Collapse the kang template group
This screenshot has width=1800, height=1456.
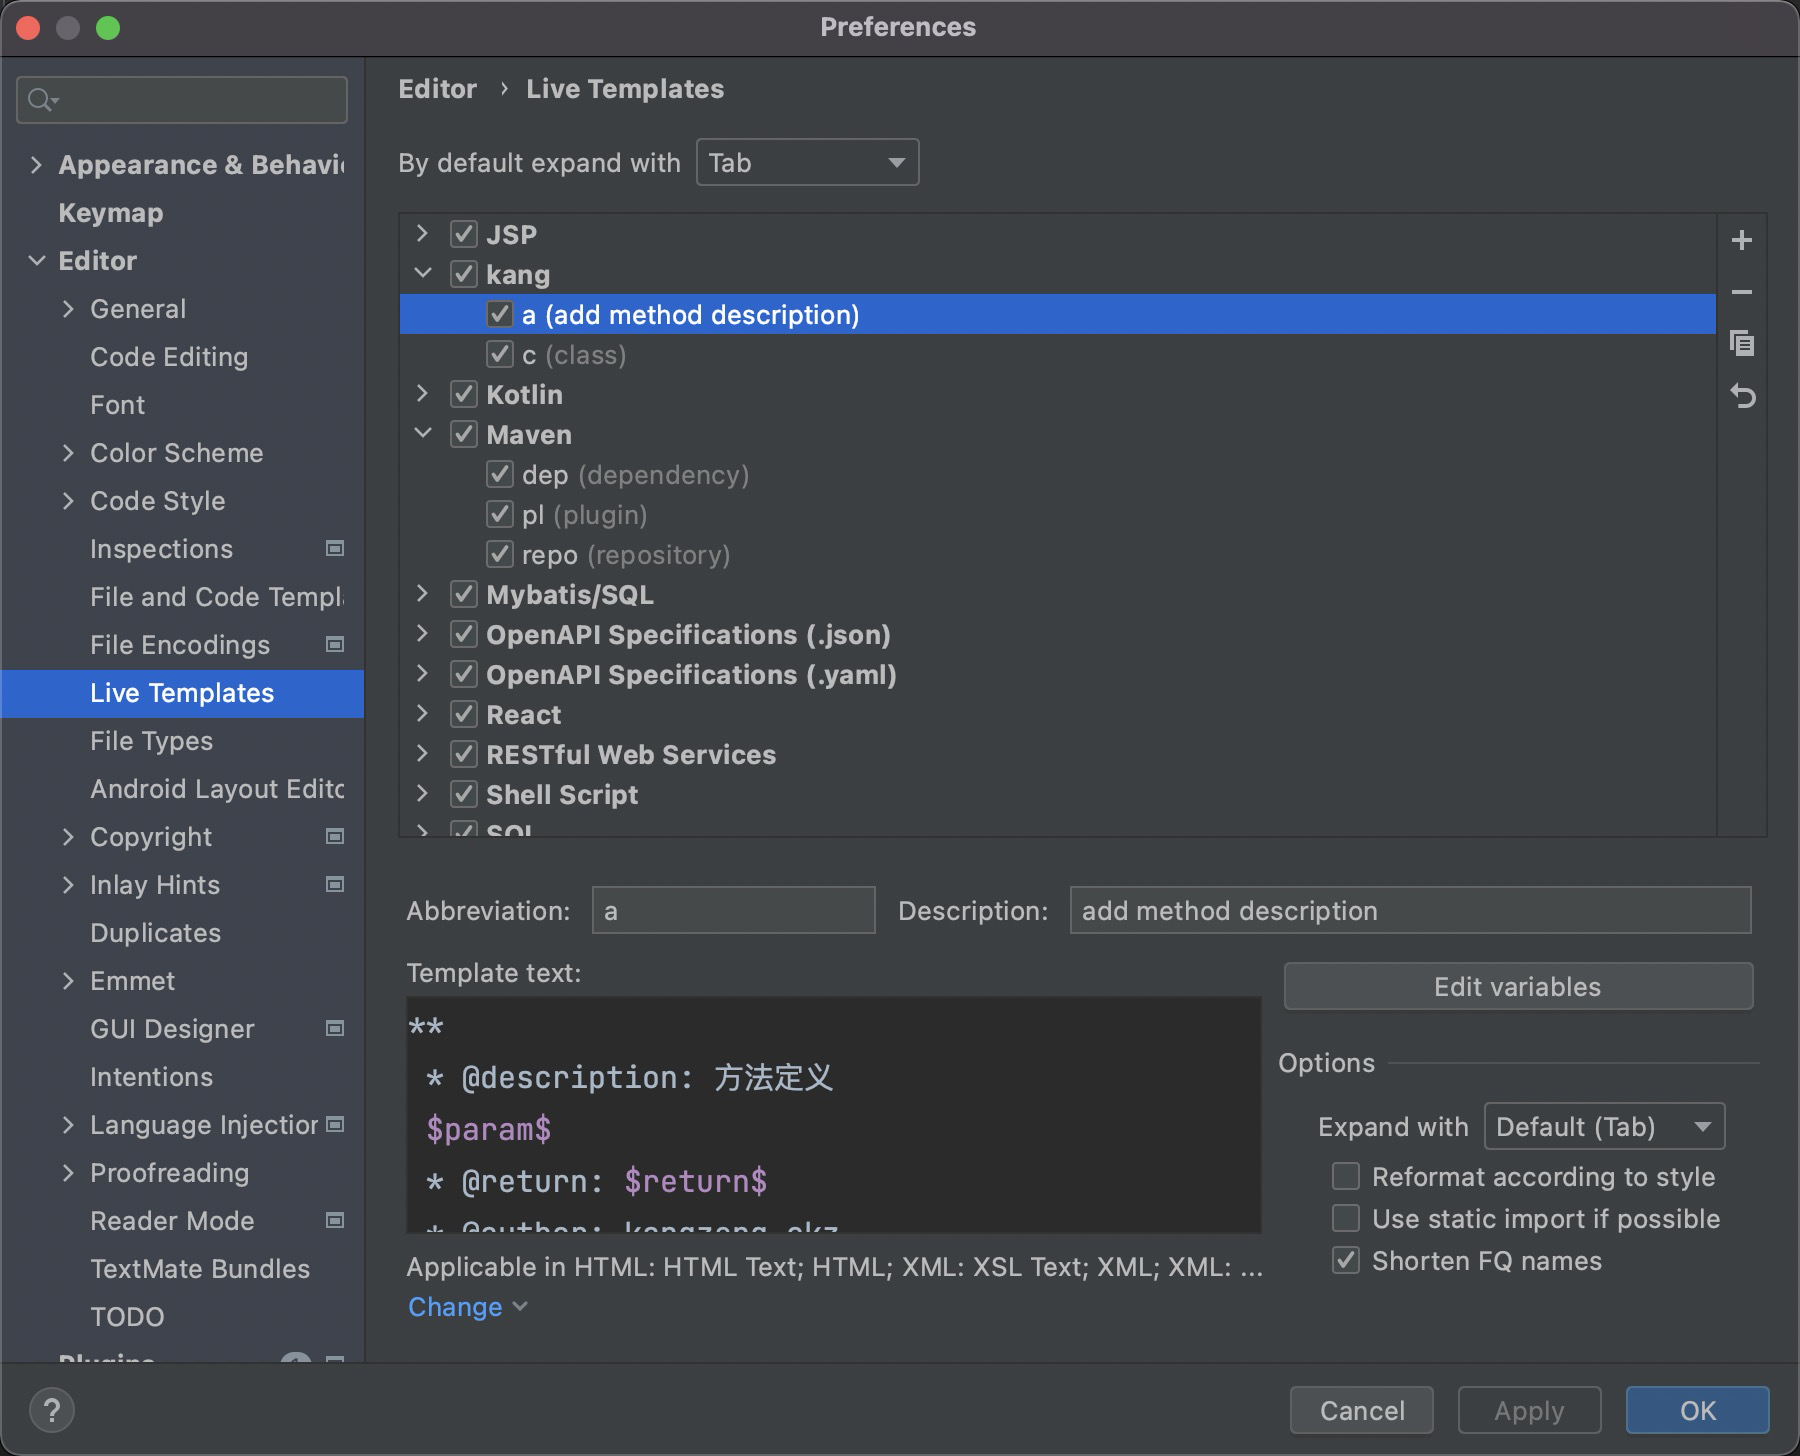click(423, 273)
